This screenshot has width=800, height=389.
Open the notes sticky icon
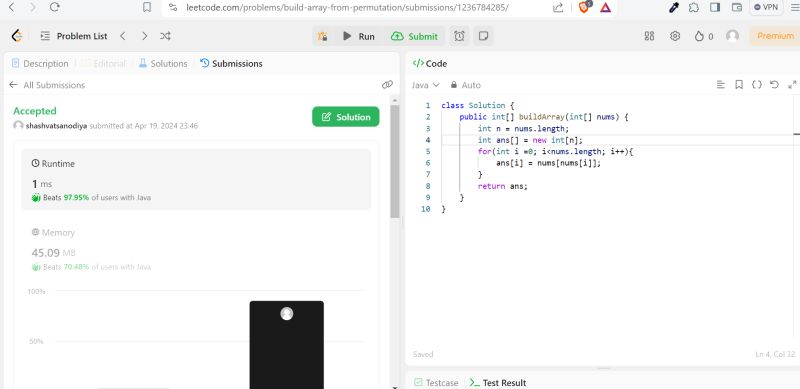pyautogui.click(x=483, y=36)
